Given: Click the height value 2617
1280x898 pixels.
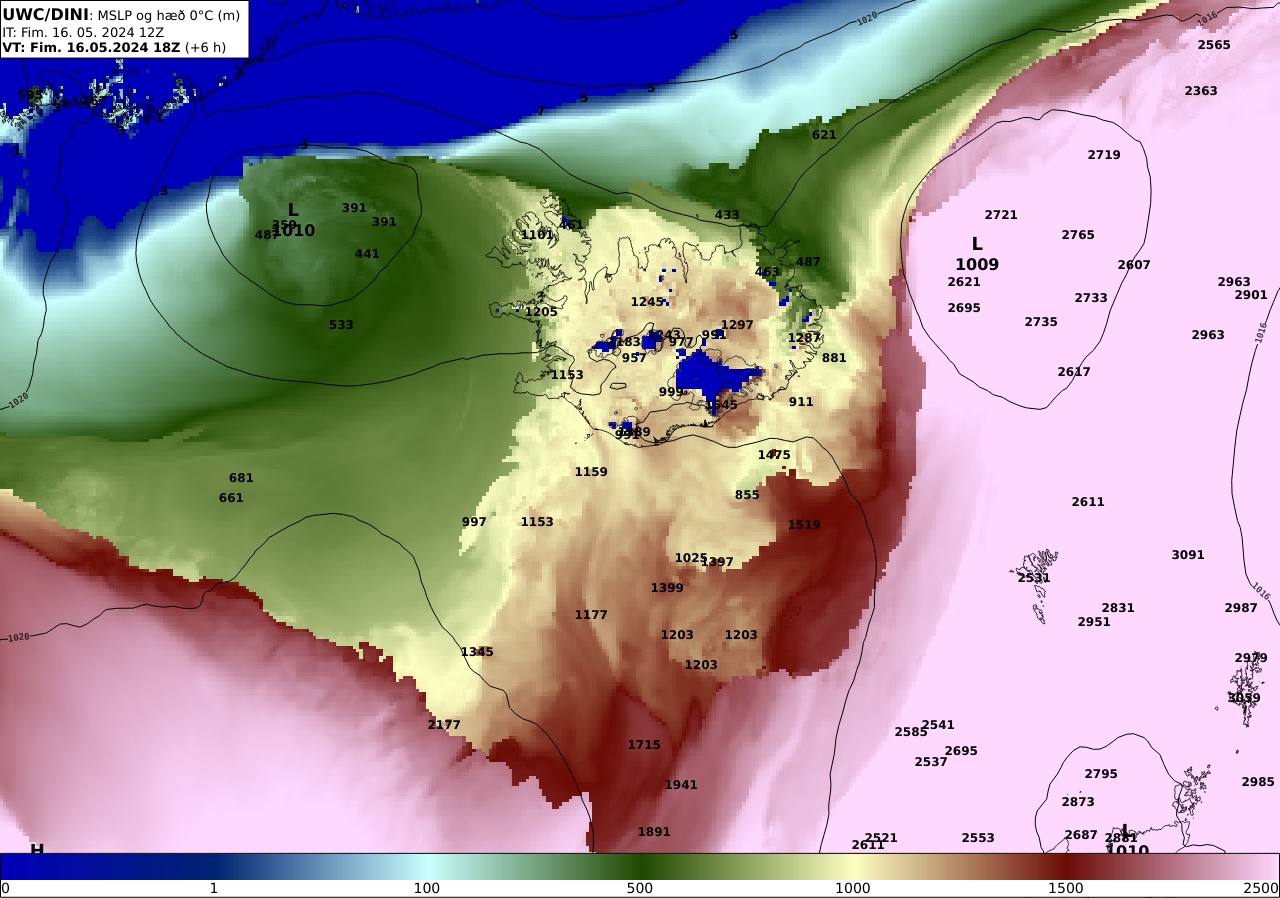Looking at the screenshot, I should coord(1074,372).
